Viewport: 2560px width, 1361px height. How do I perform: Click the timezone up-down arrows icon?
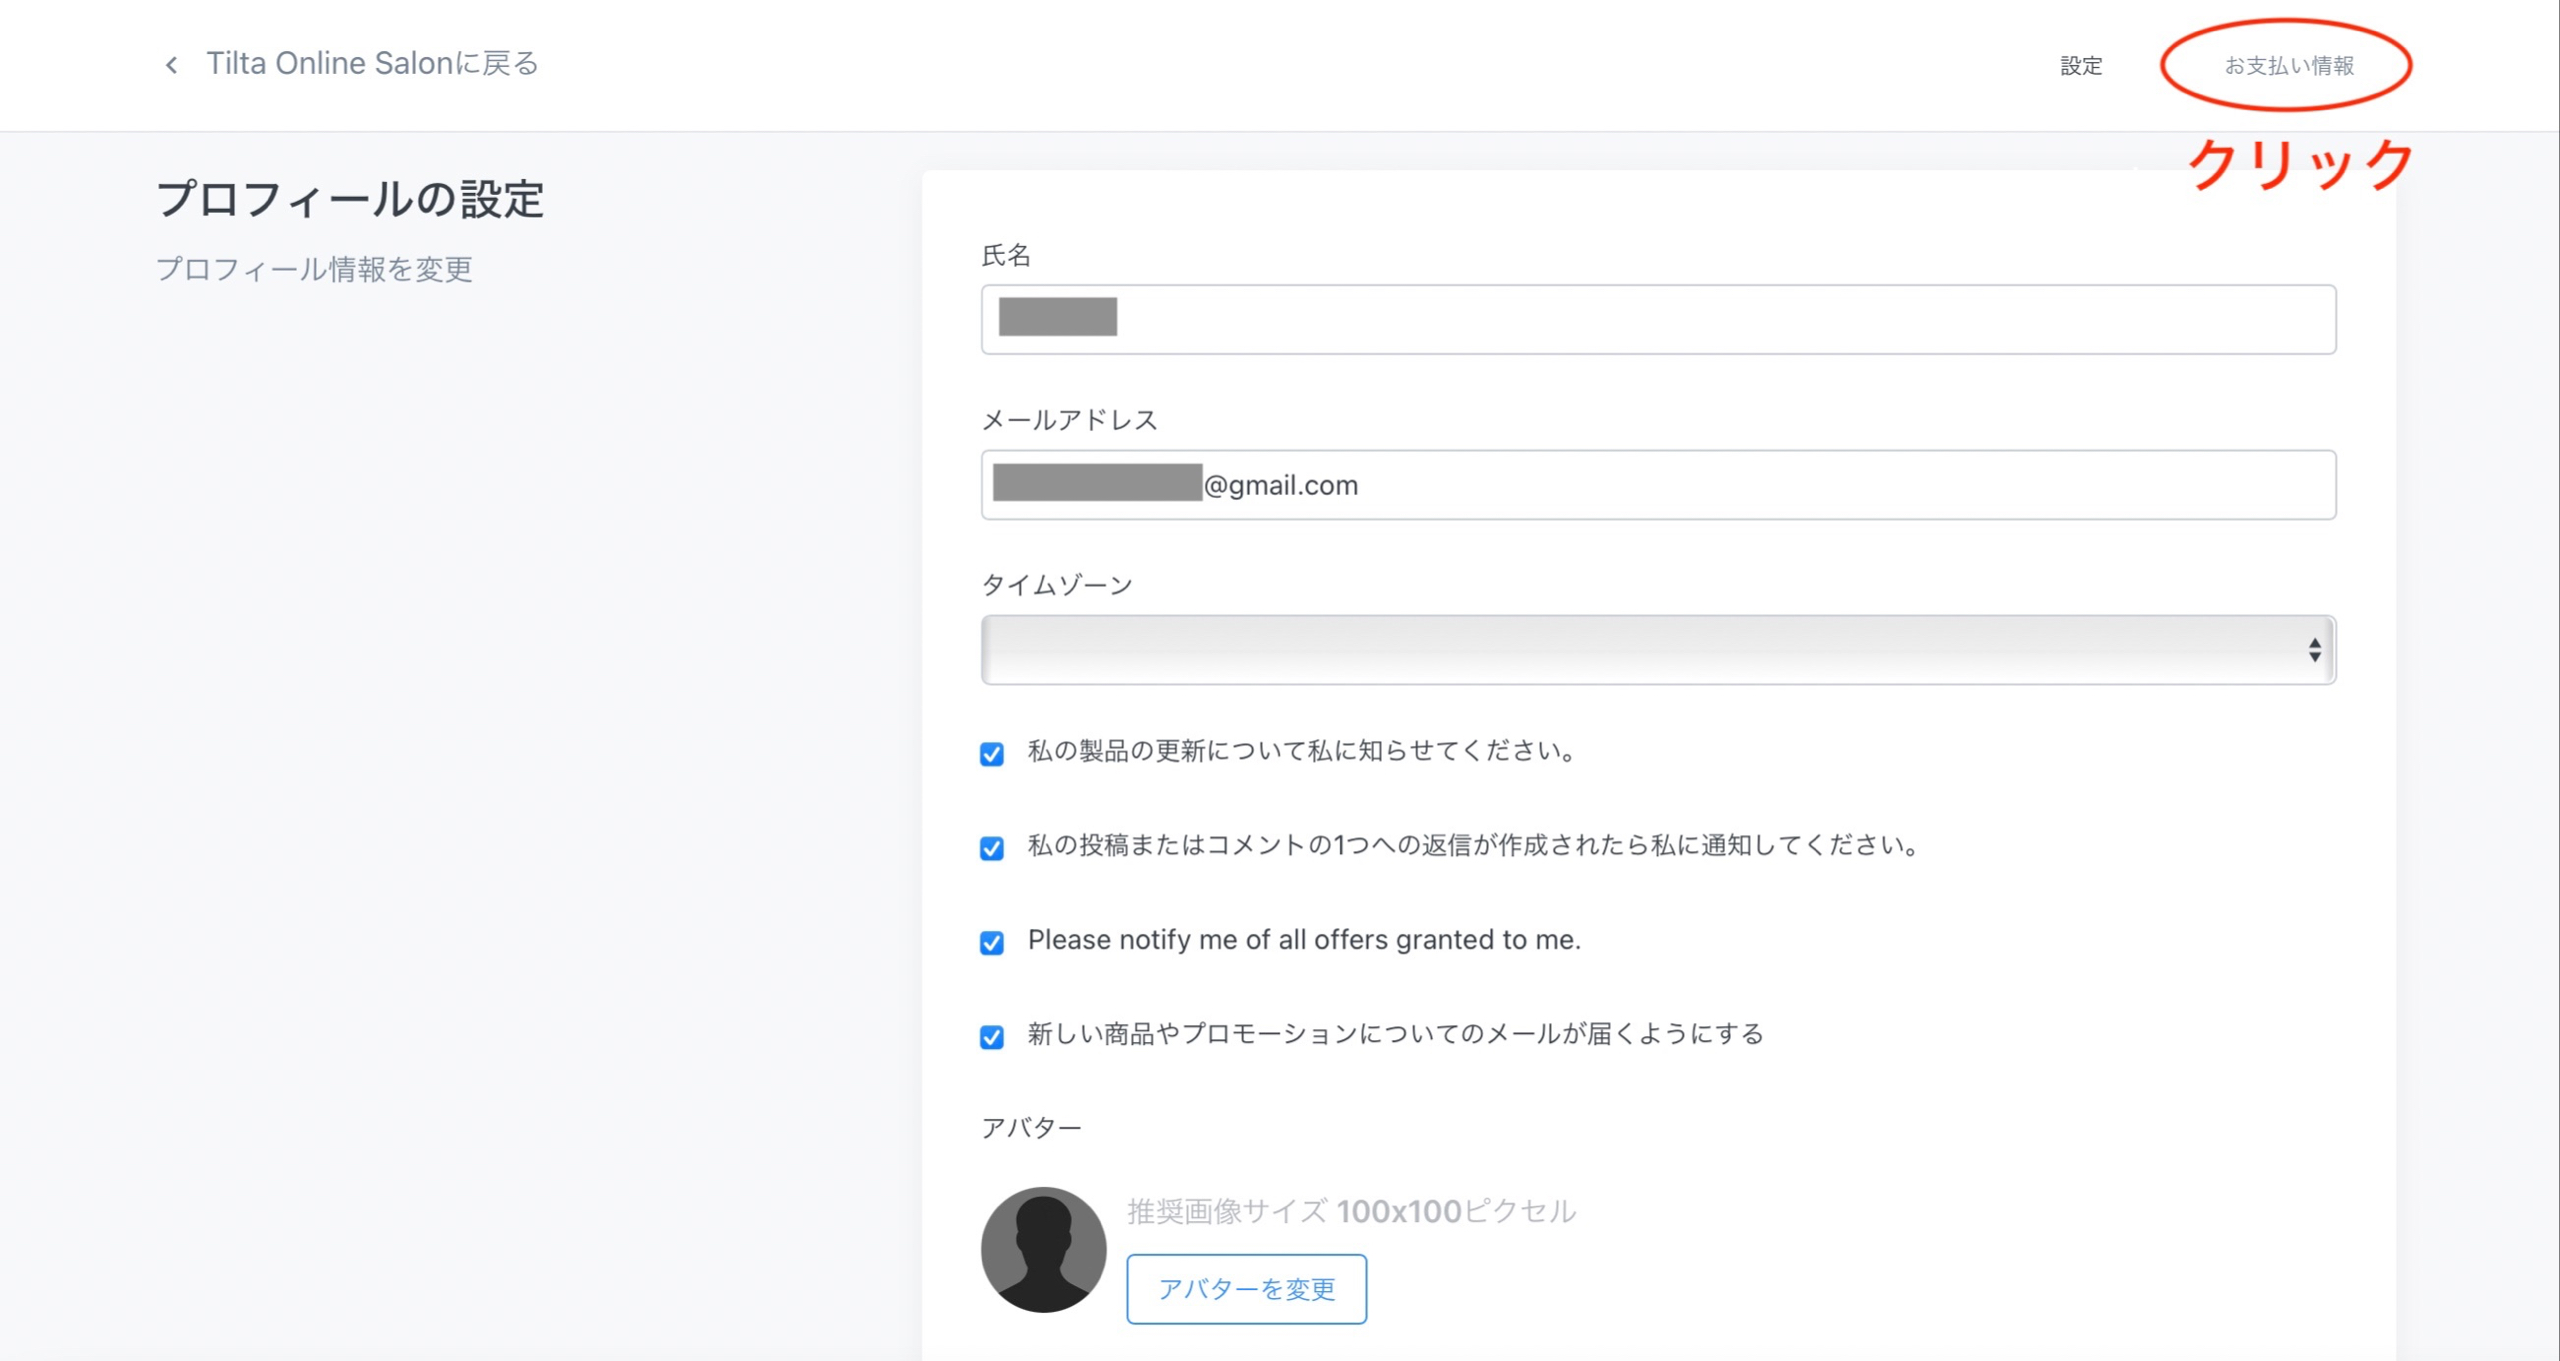(2314, 650)
